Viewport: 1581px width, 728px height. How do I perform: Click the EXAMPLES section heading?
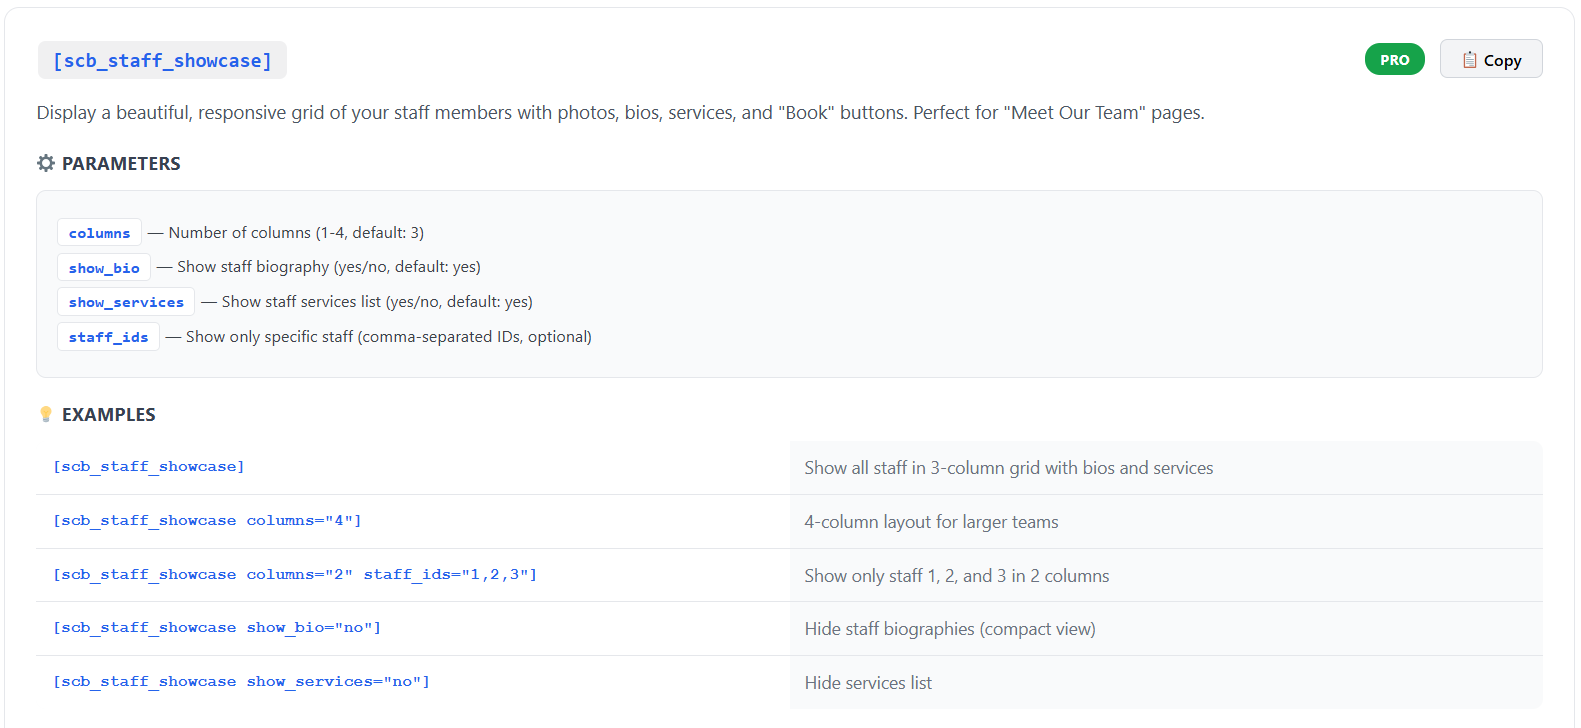109,415
